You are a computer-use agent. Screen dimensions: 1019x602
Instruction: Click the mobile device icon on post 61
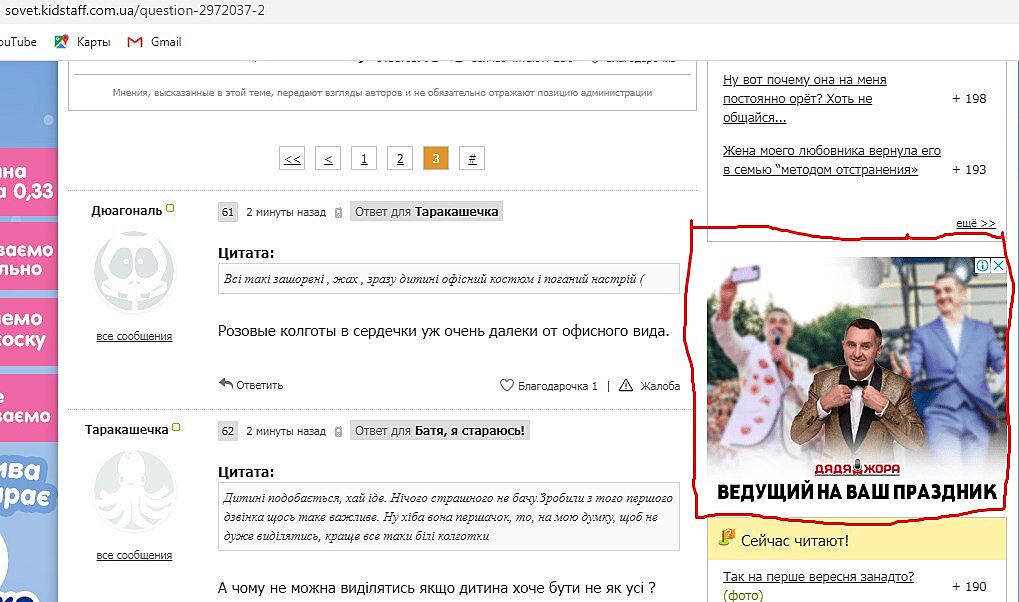click(x=338, y=213)
